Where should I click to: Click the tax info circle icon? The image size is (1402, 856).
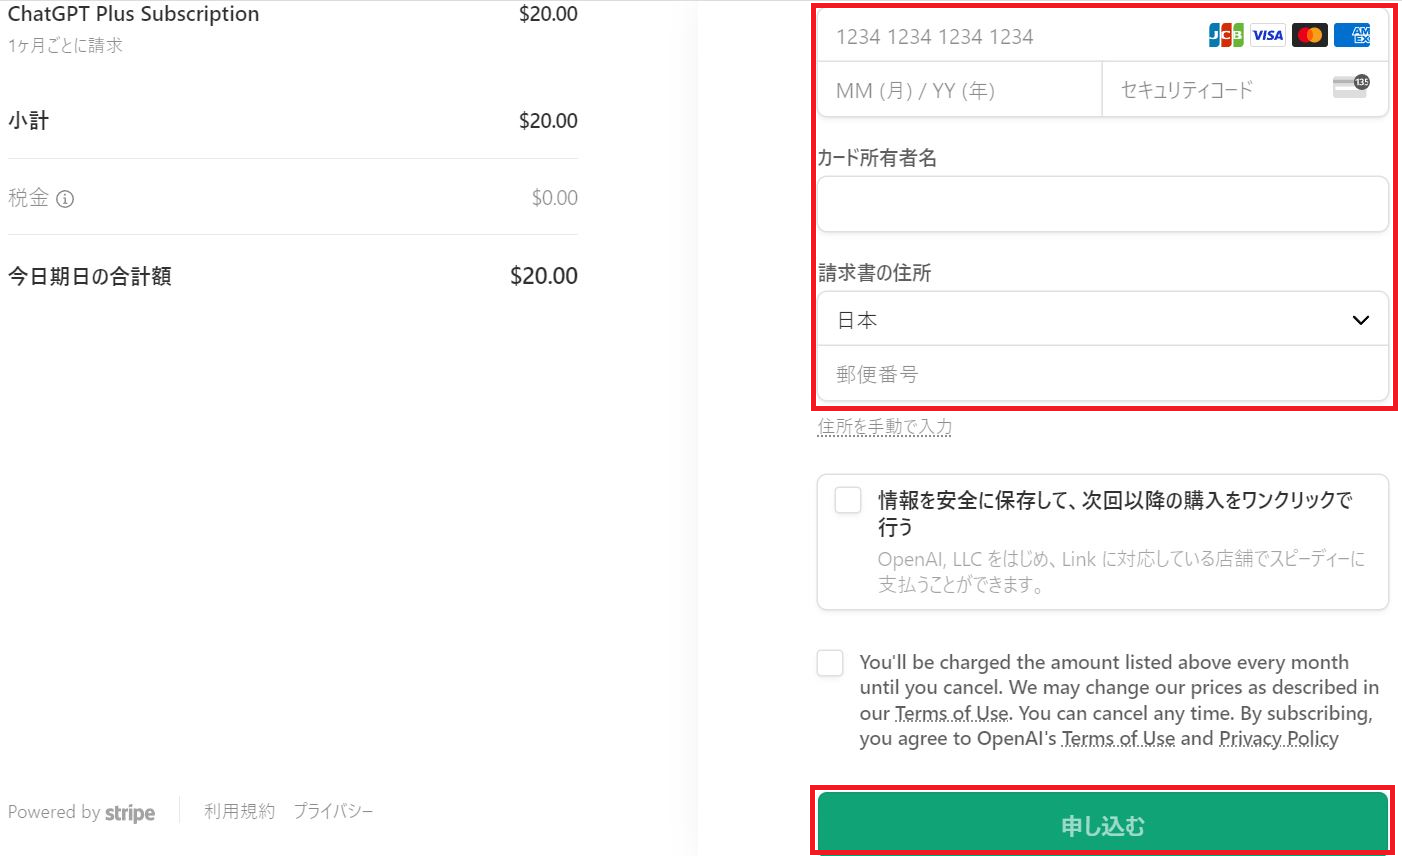(x=65, y=199)
